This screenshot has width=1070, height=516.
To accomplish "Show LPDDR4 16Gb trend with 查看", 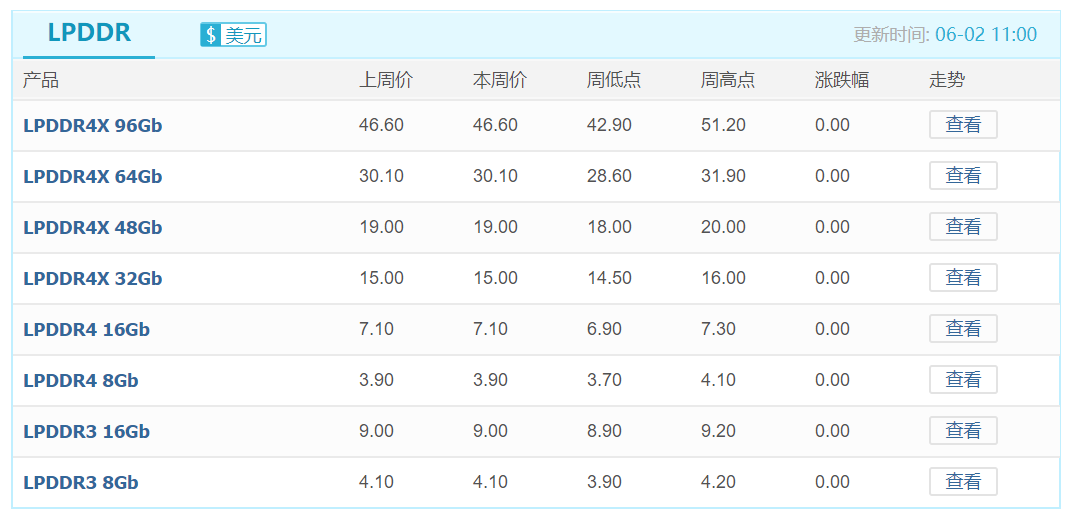I will [x=963, y=329].
